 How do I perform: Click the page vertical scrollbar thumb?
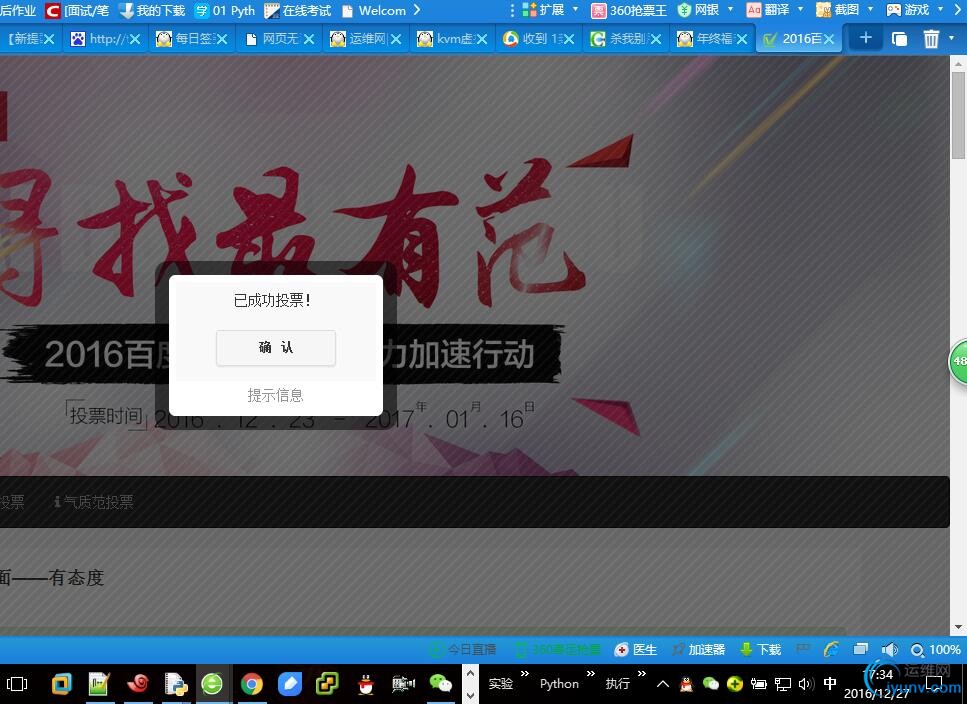point(958,114)
